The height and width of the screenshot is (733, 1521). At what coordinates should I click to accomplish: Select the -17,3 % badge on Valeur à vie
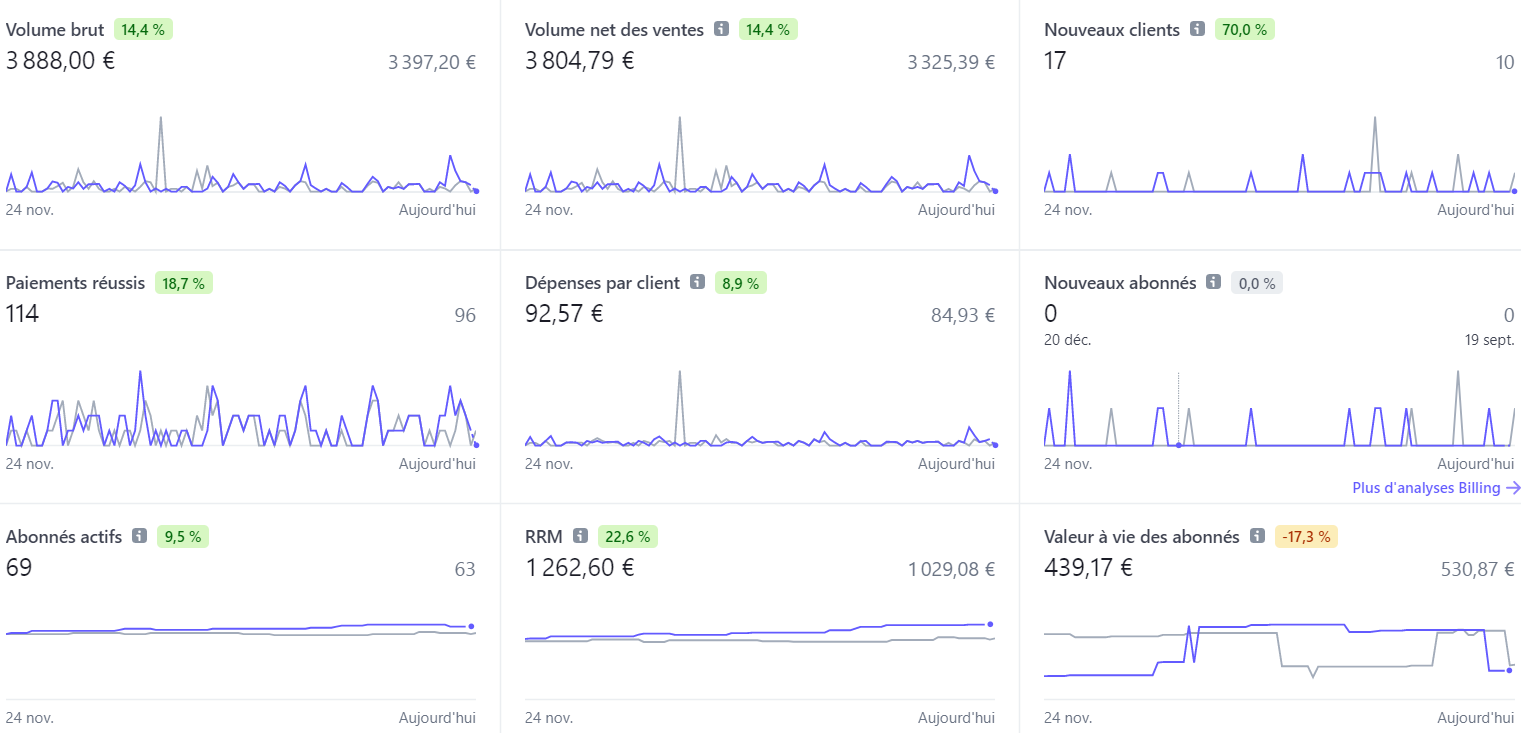(x=1306, y=537)
